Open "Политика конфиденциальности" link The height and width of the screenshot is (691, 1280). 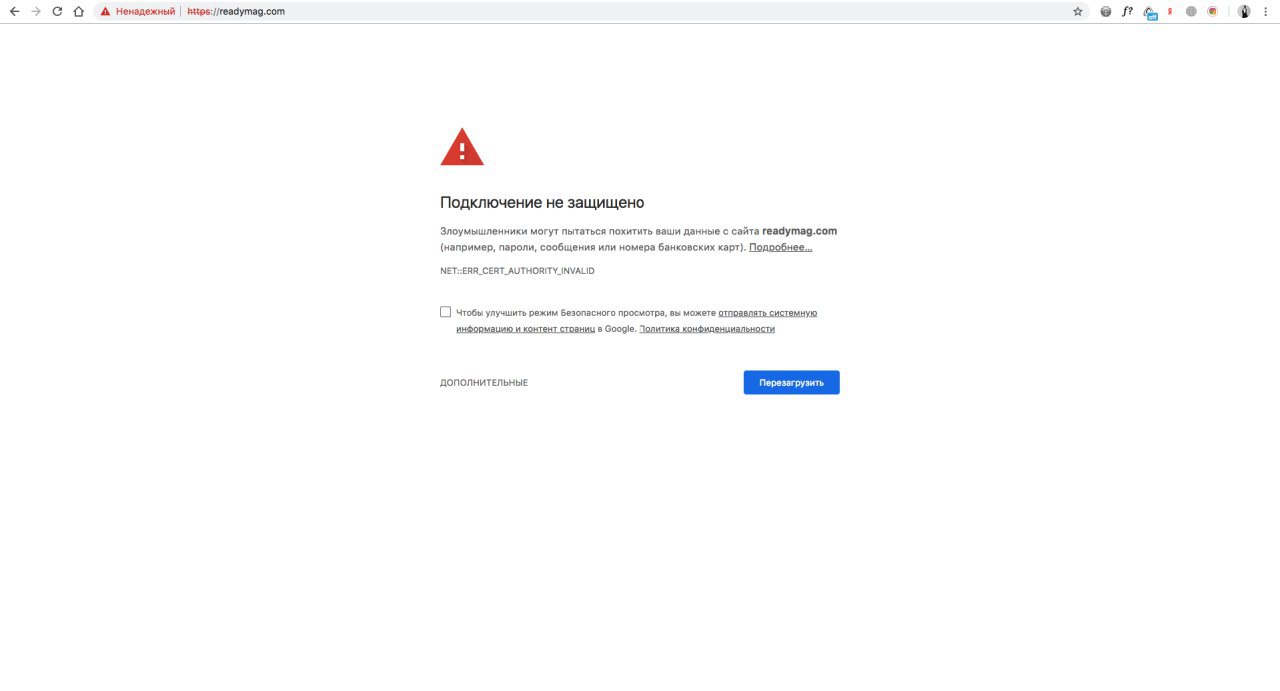click(707, 329)
